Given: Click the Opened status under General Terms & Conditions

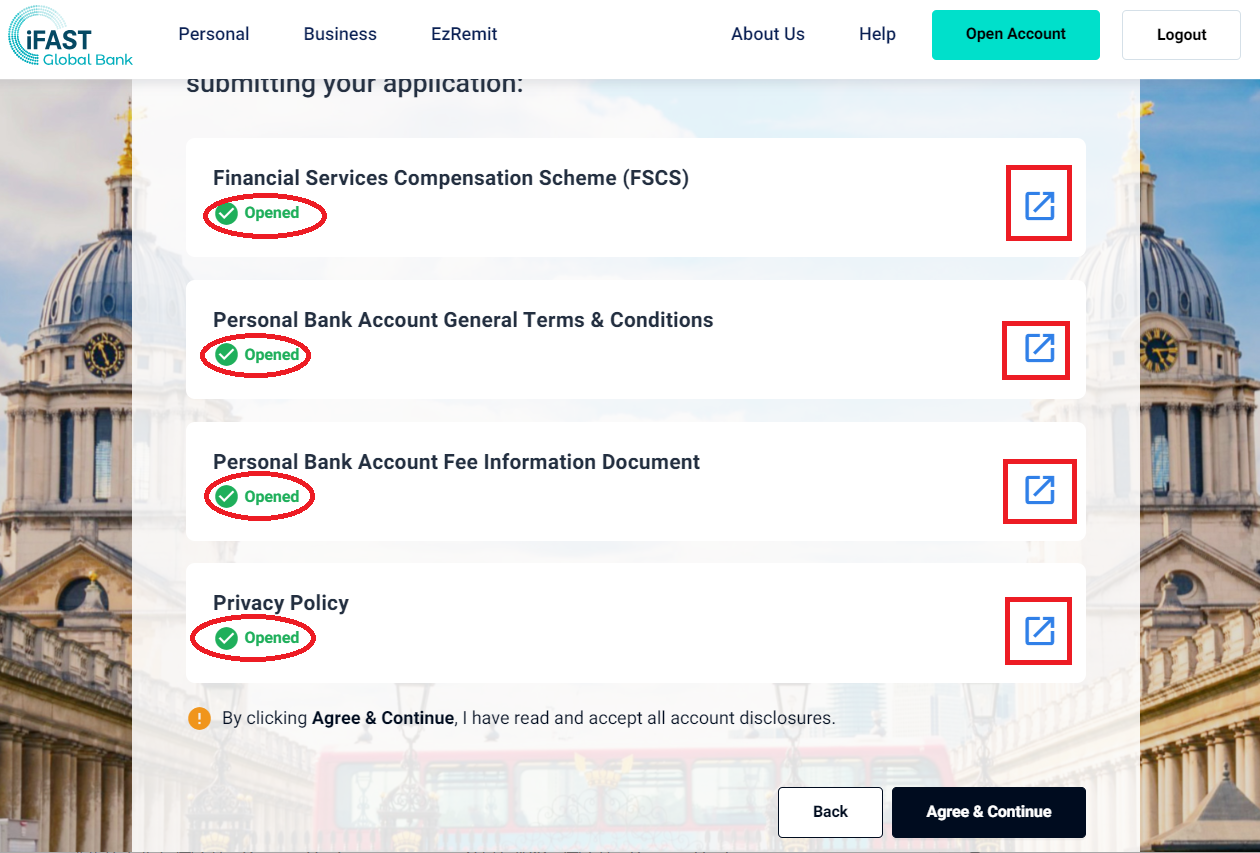Looking at the screenshot, I should click(x=271, y=355).
